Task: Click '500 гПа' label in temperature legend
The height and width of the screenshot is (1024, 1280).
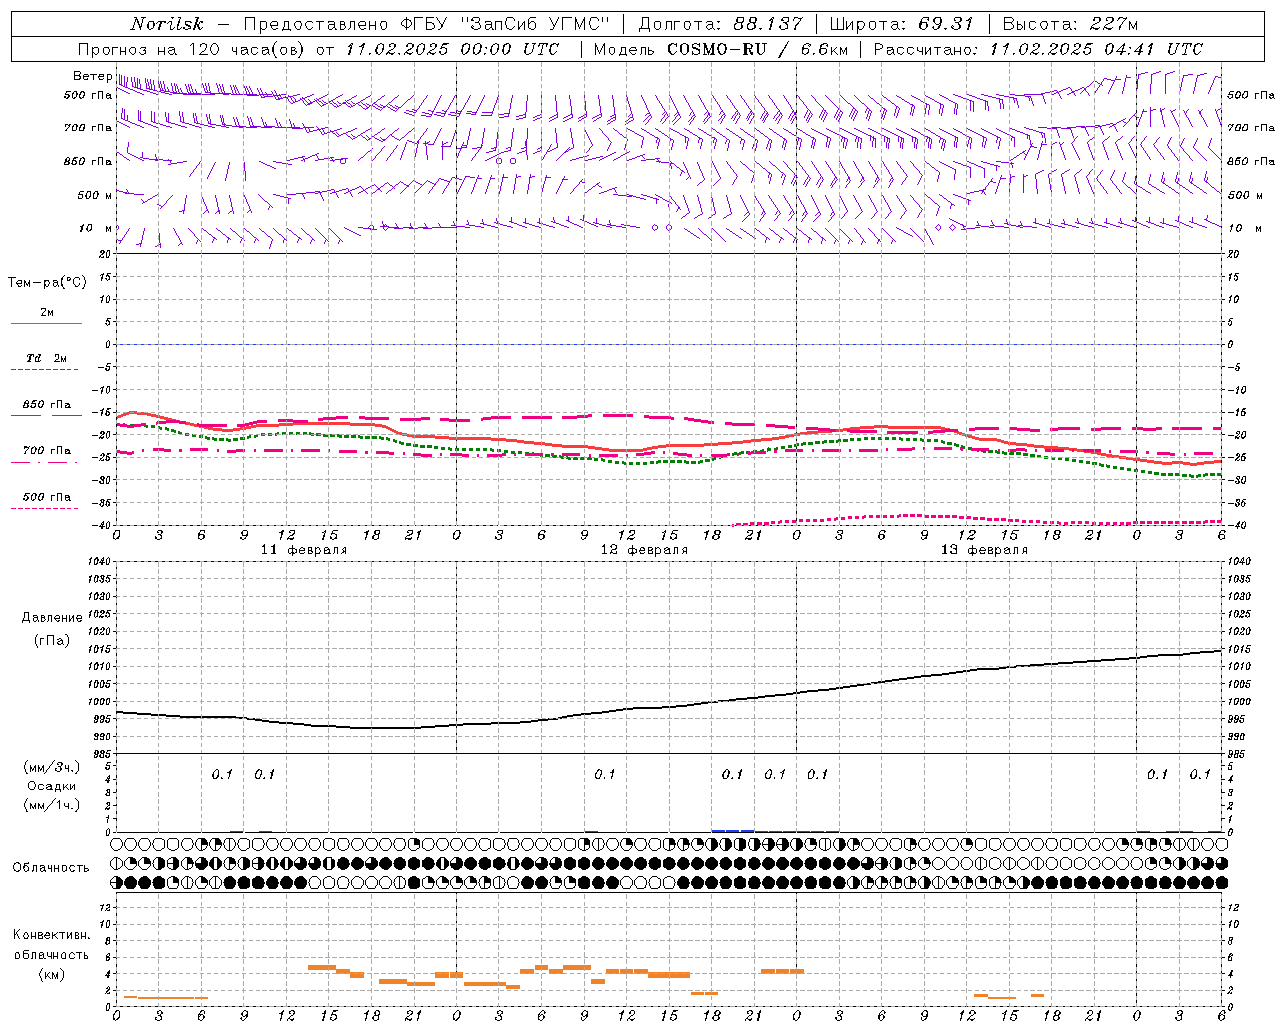Action: tap(47, 497)
